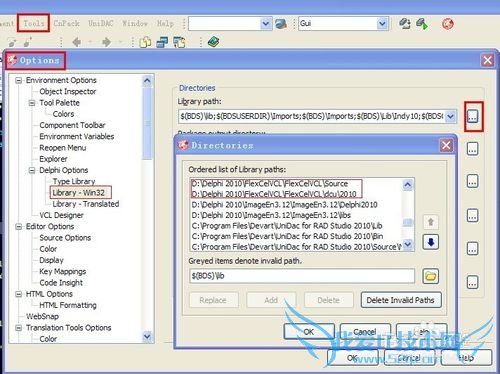
Task: Select Key Mappings tree item
Action: click(63, 271)
